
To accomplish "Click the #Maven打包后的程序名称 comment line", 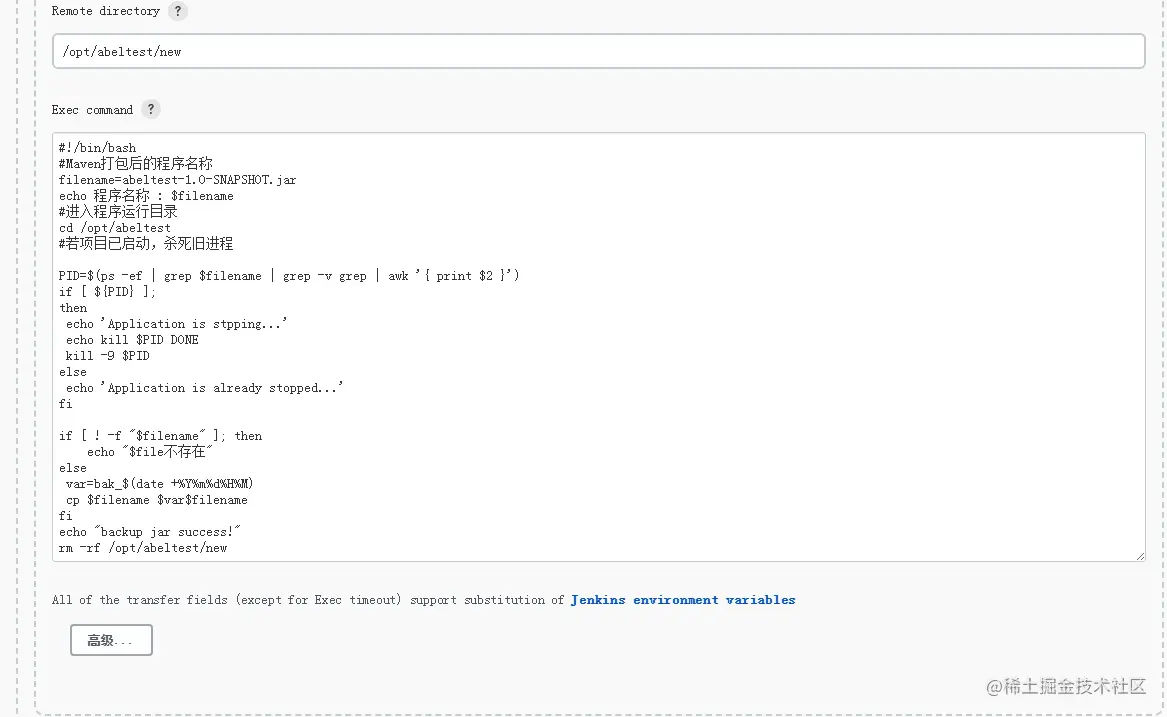I will 136,164.
